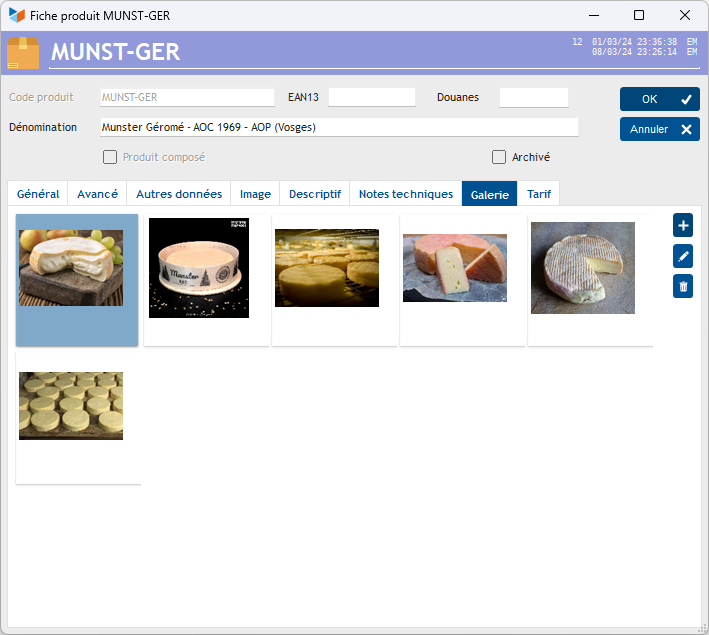Click the edit pencil icon
The width and height of the screenshot is (709, 635).
tap(684, 256)
